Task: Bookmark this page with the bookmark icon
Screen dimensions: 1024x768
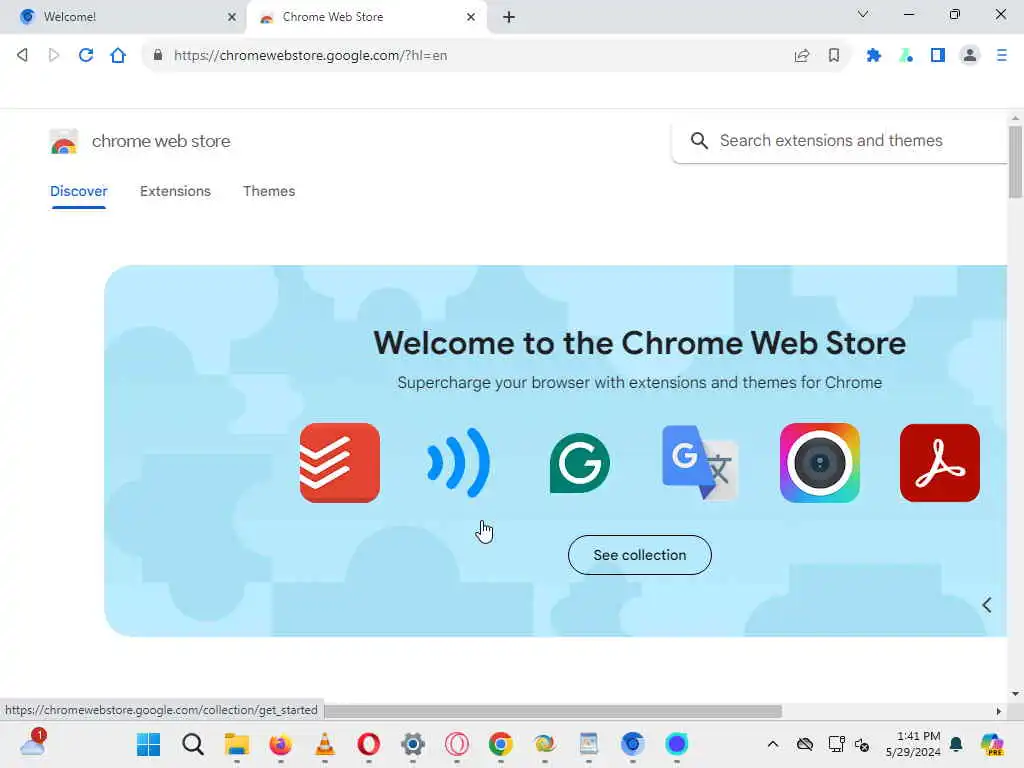Action: (x=834, y=56)
